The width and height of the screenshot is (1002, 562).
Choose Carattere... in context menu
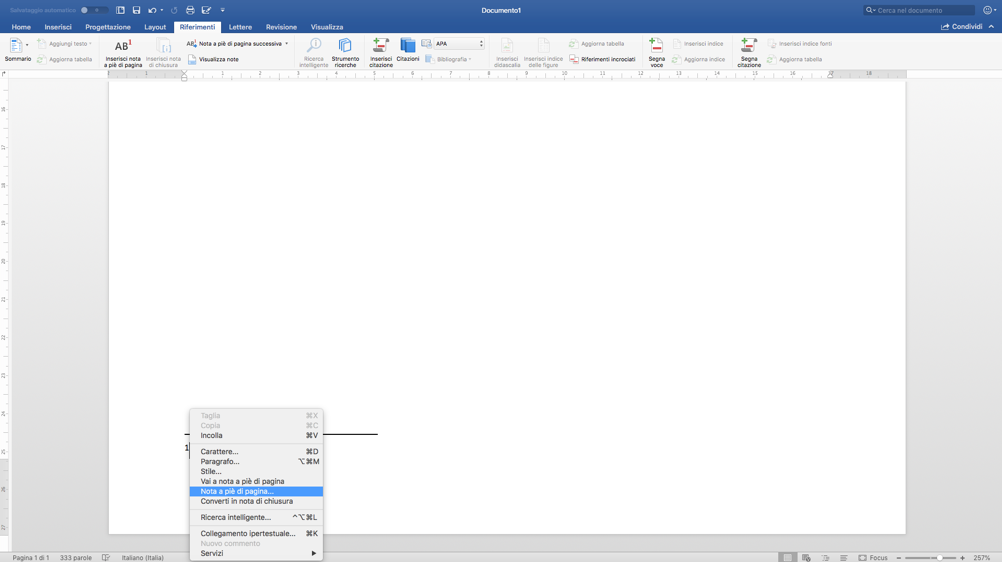[x=256, y=451]
